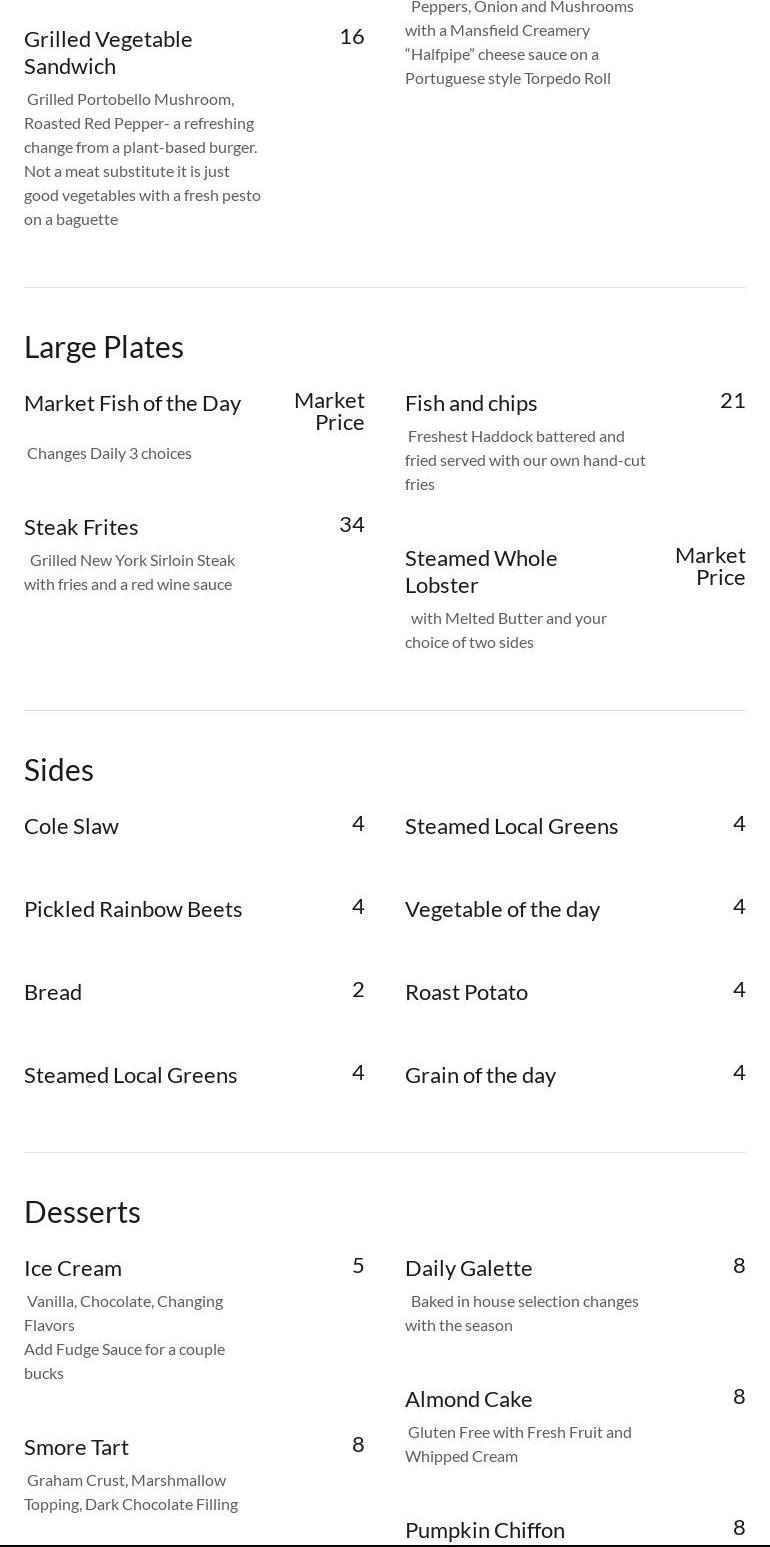Click the Steak Frites price of 34
770x1547 pixels.
click(352, 525)
